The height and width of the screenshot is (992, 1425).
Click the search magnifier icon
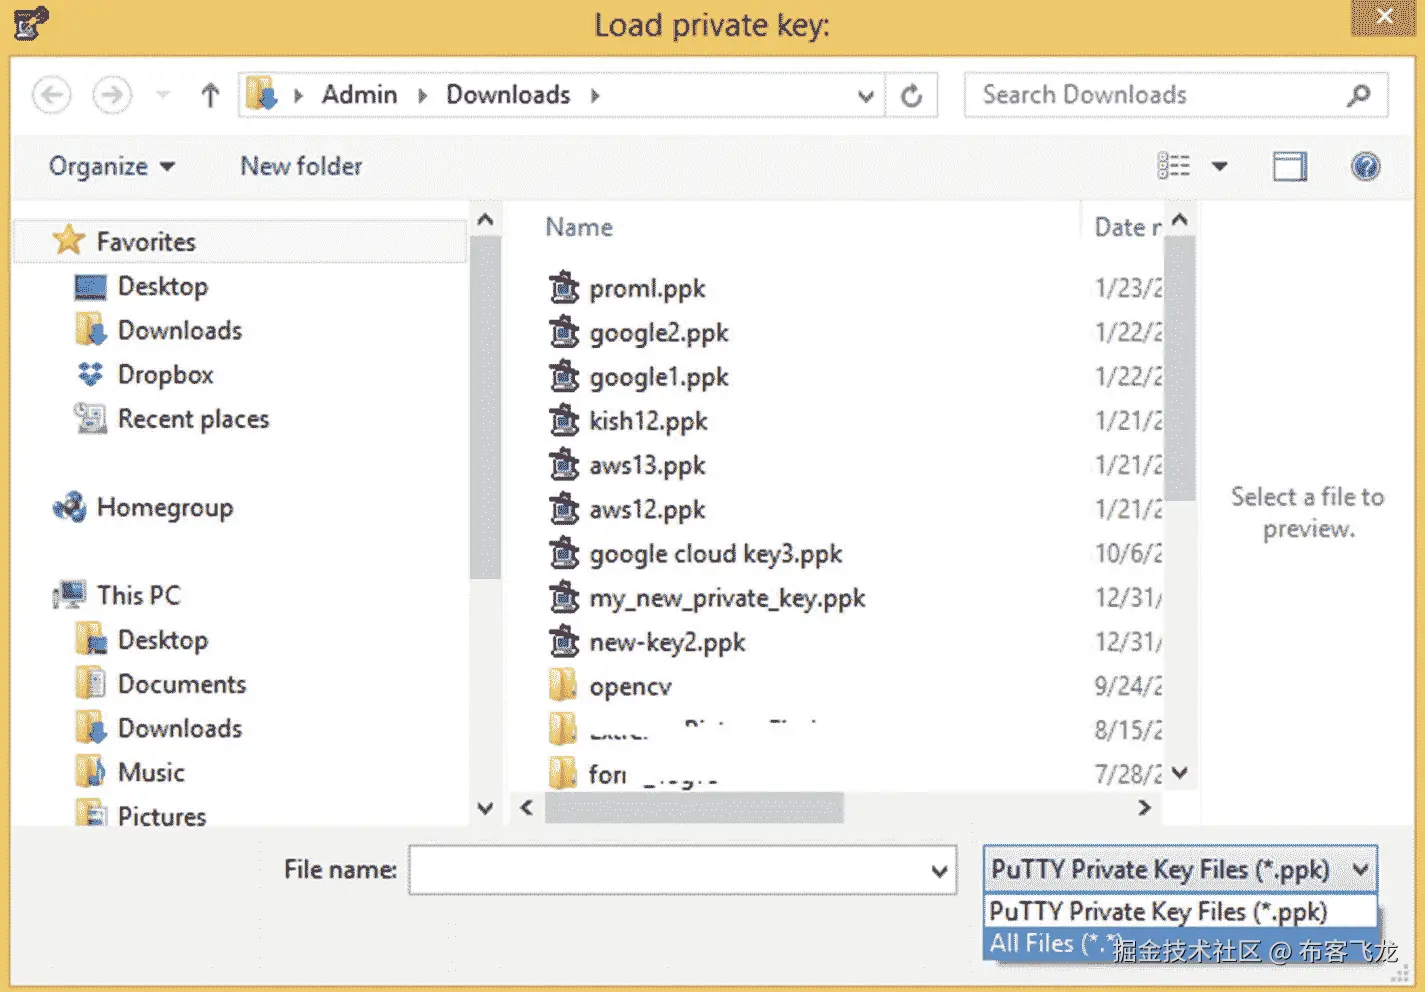click(x=1359, y=95)
